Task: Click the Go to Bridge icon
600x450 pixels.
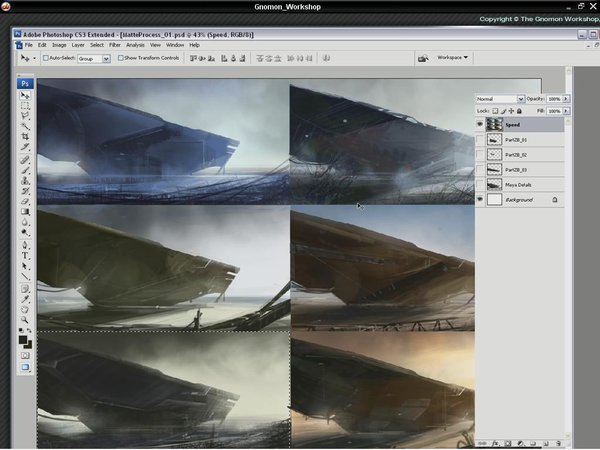Action: 423,58
